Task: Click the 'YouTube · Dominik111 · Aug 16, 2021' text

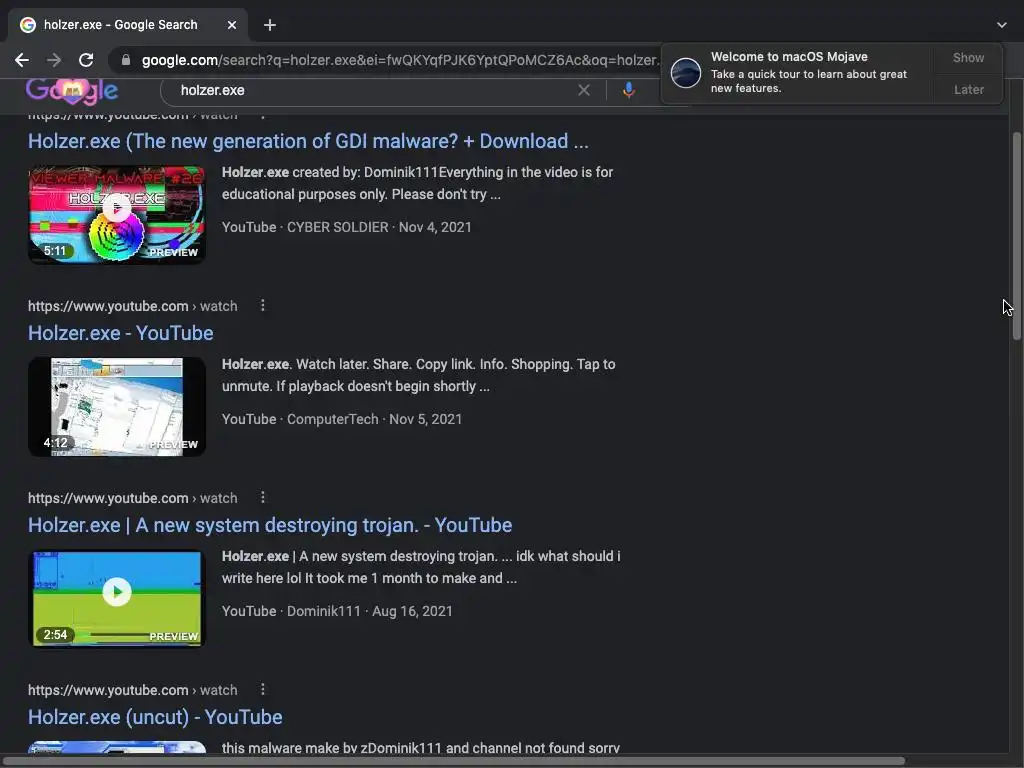Action: pyautogui.click(x=337, y=611)
